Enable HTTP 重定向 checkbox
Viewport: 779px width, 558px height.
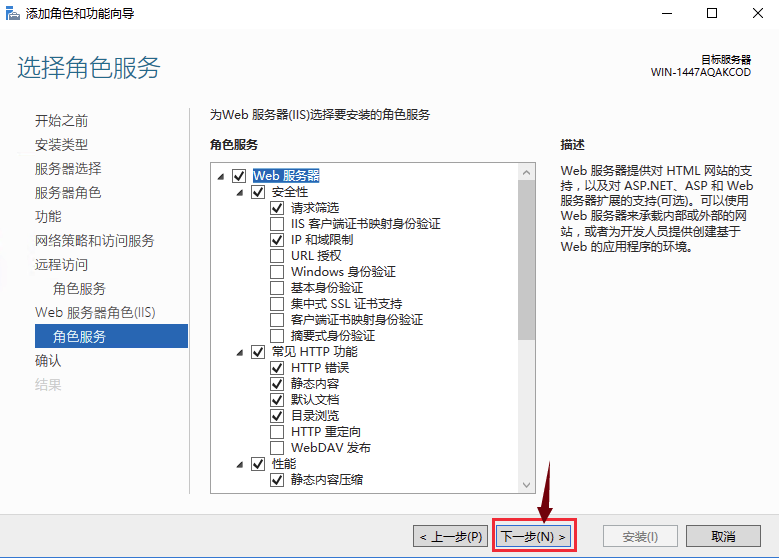click(x=277, y=432)
